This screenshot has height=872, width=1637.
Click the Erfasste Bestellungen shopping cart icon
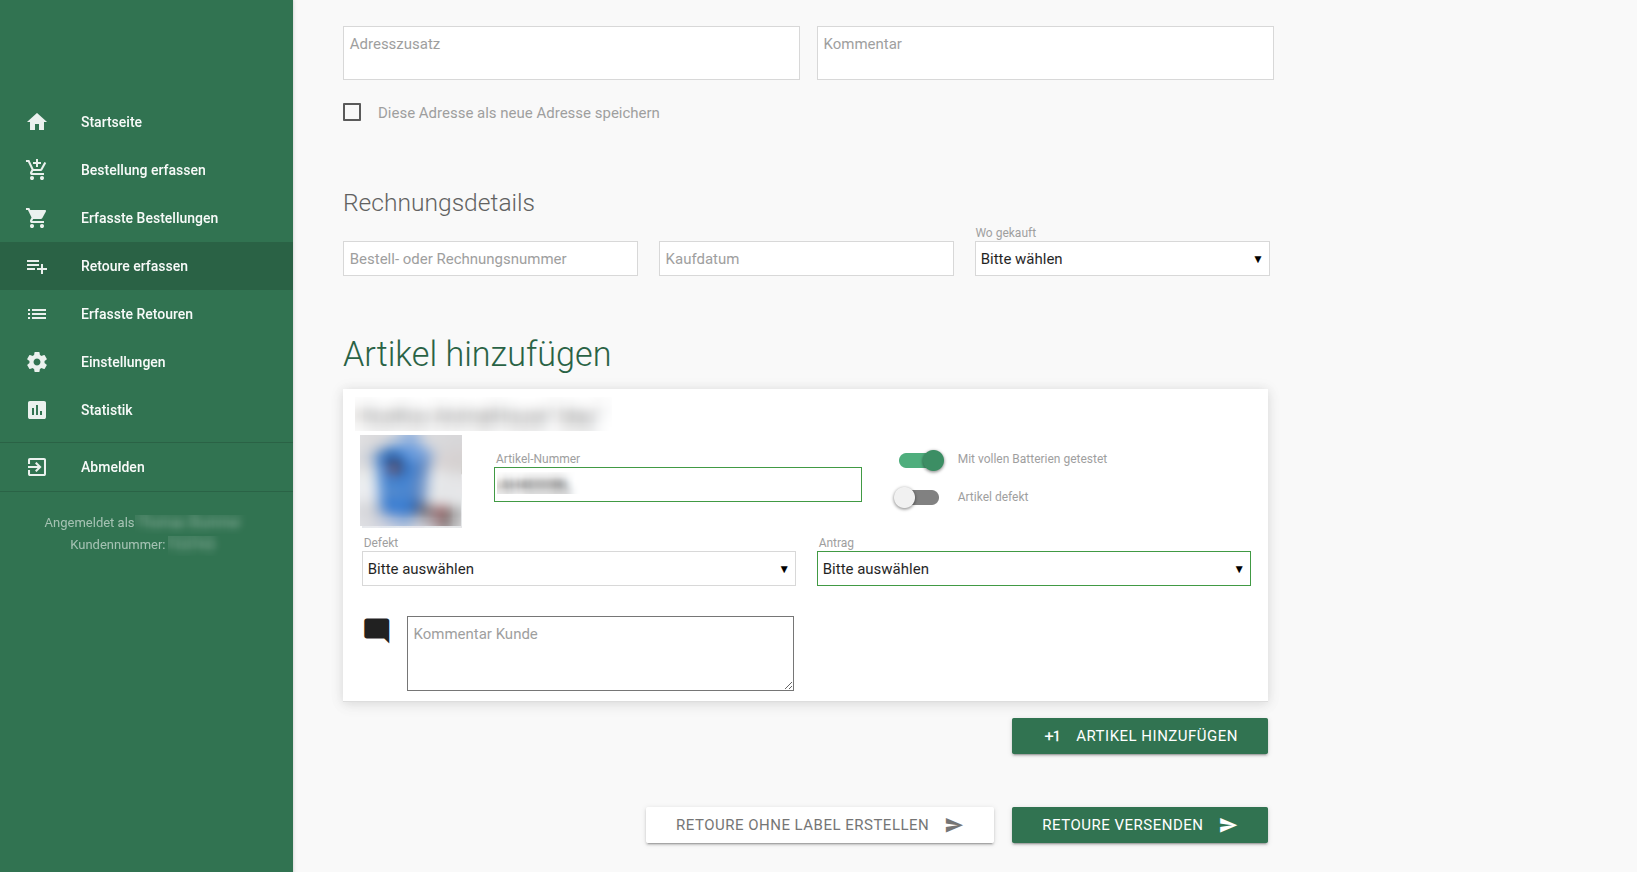tap(37, 218)
